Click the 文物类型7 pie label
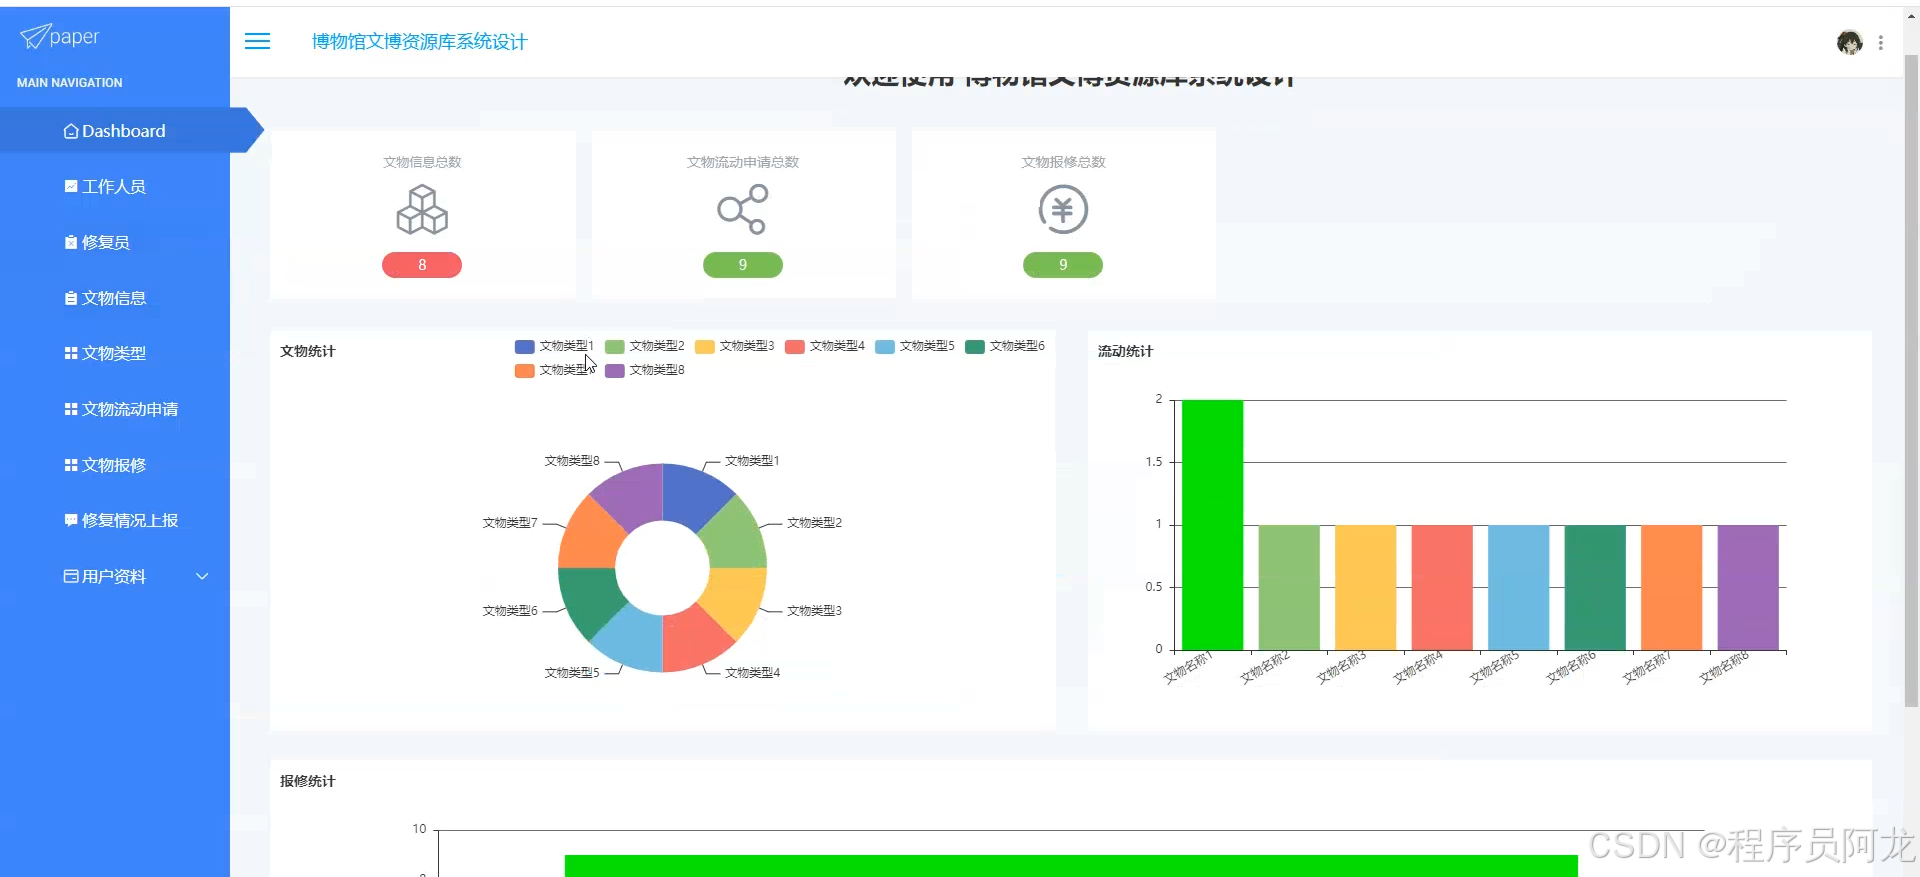 coord(510,523)
